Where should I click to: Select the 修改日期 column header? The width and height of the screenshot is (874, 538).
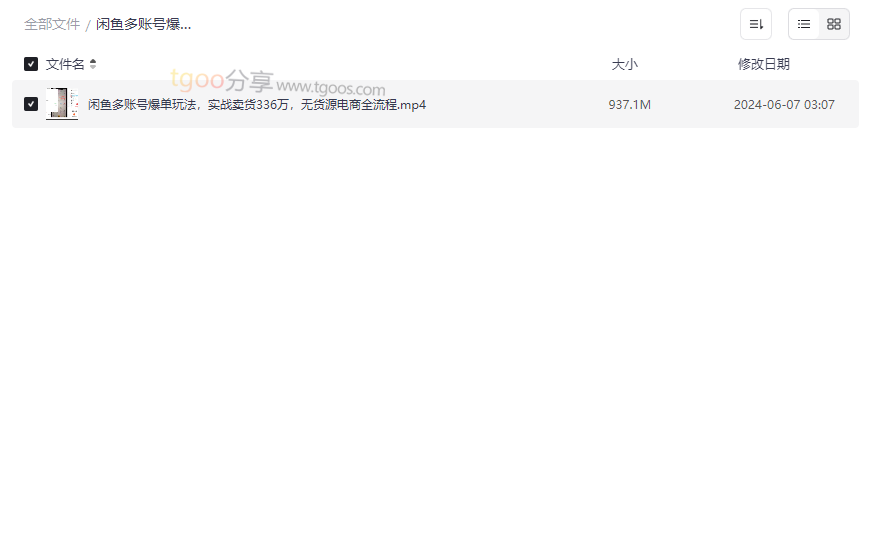764,64
